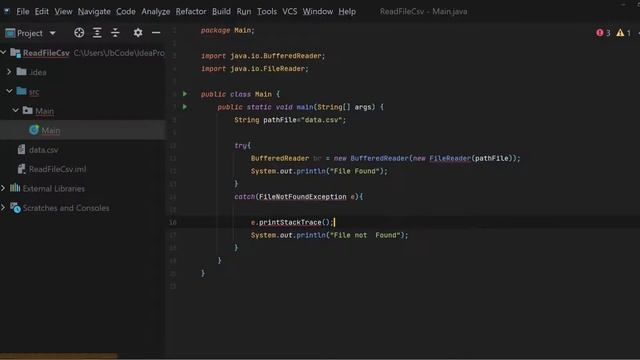The image size is (640, 360).
Task: Select the ReadFileCsv project root
Action: click(46, 53)
